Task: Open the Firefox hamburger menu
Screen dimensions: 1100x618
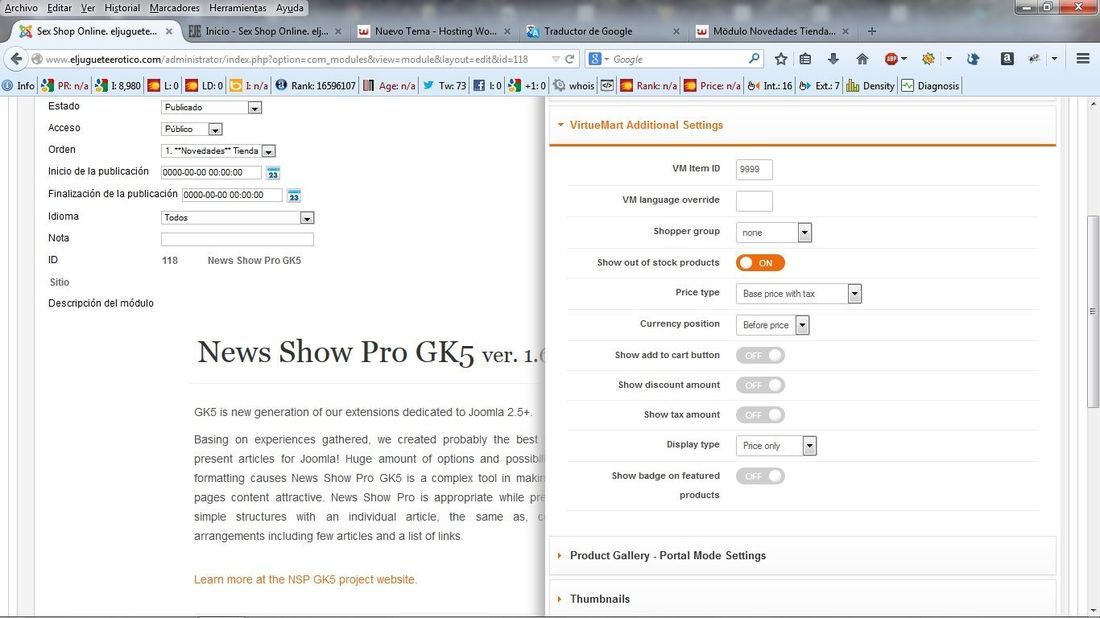Action: click(x=1083, y=59)
